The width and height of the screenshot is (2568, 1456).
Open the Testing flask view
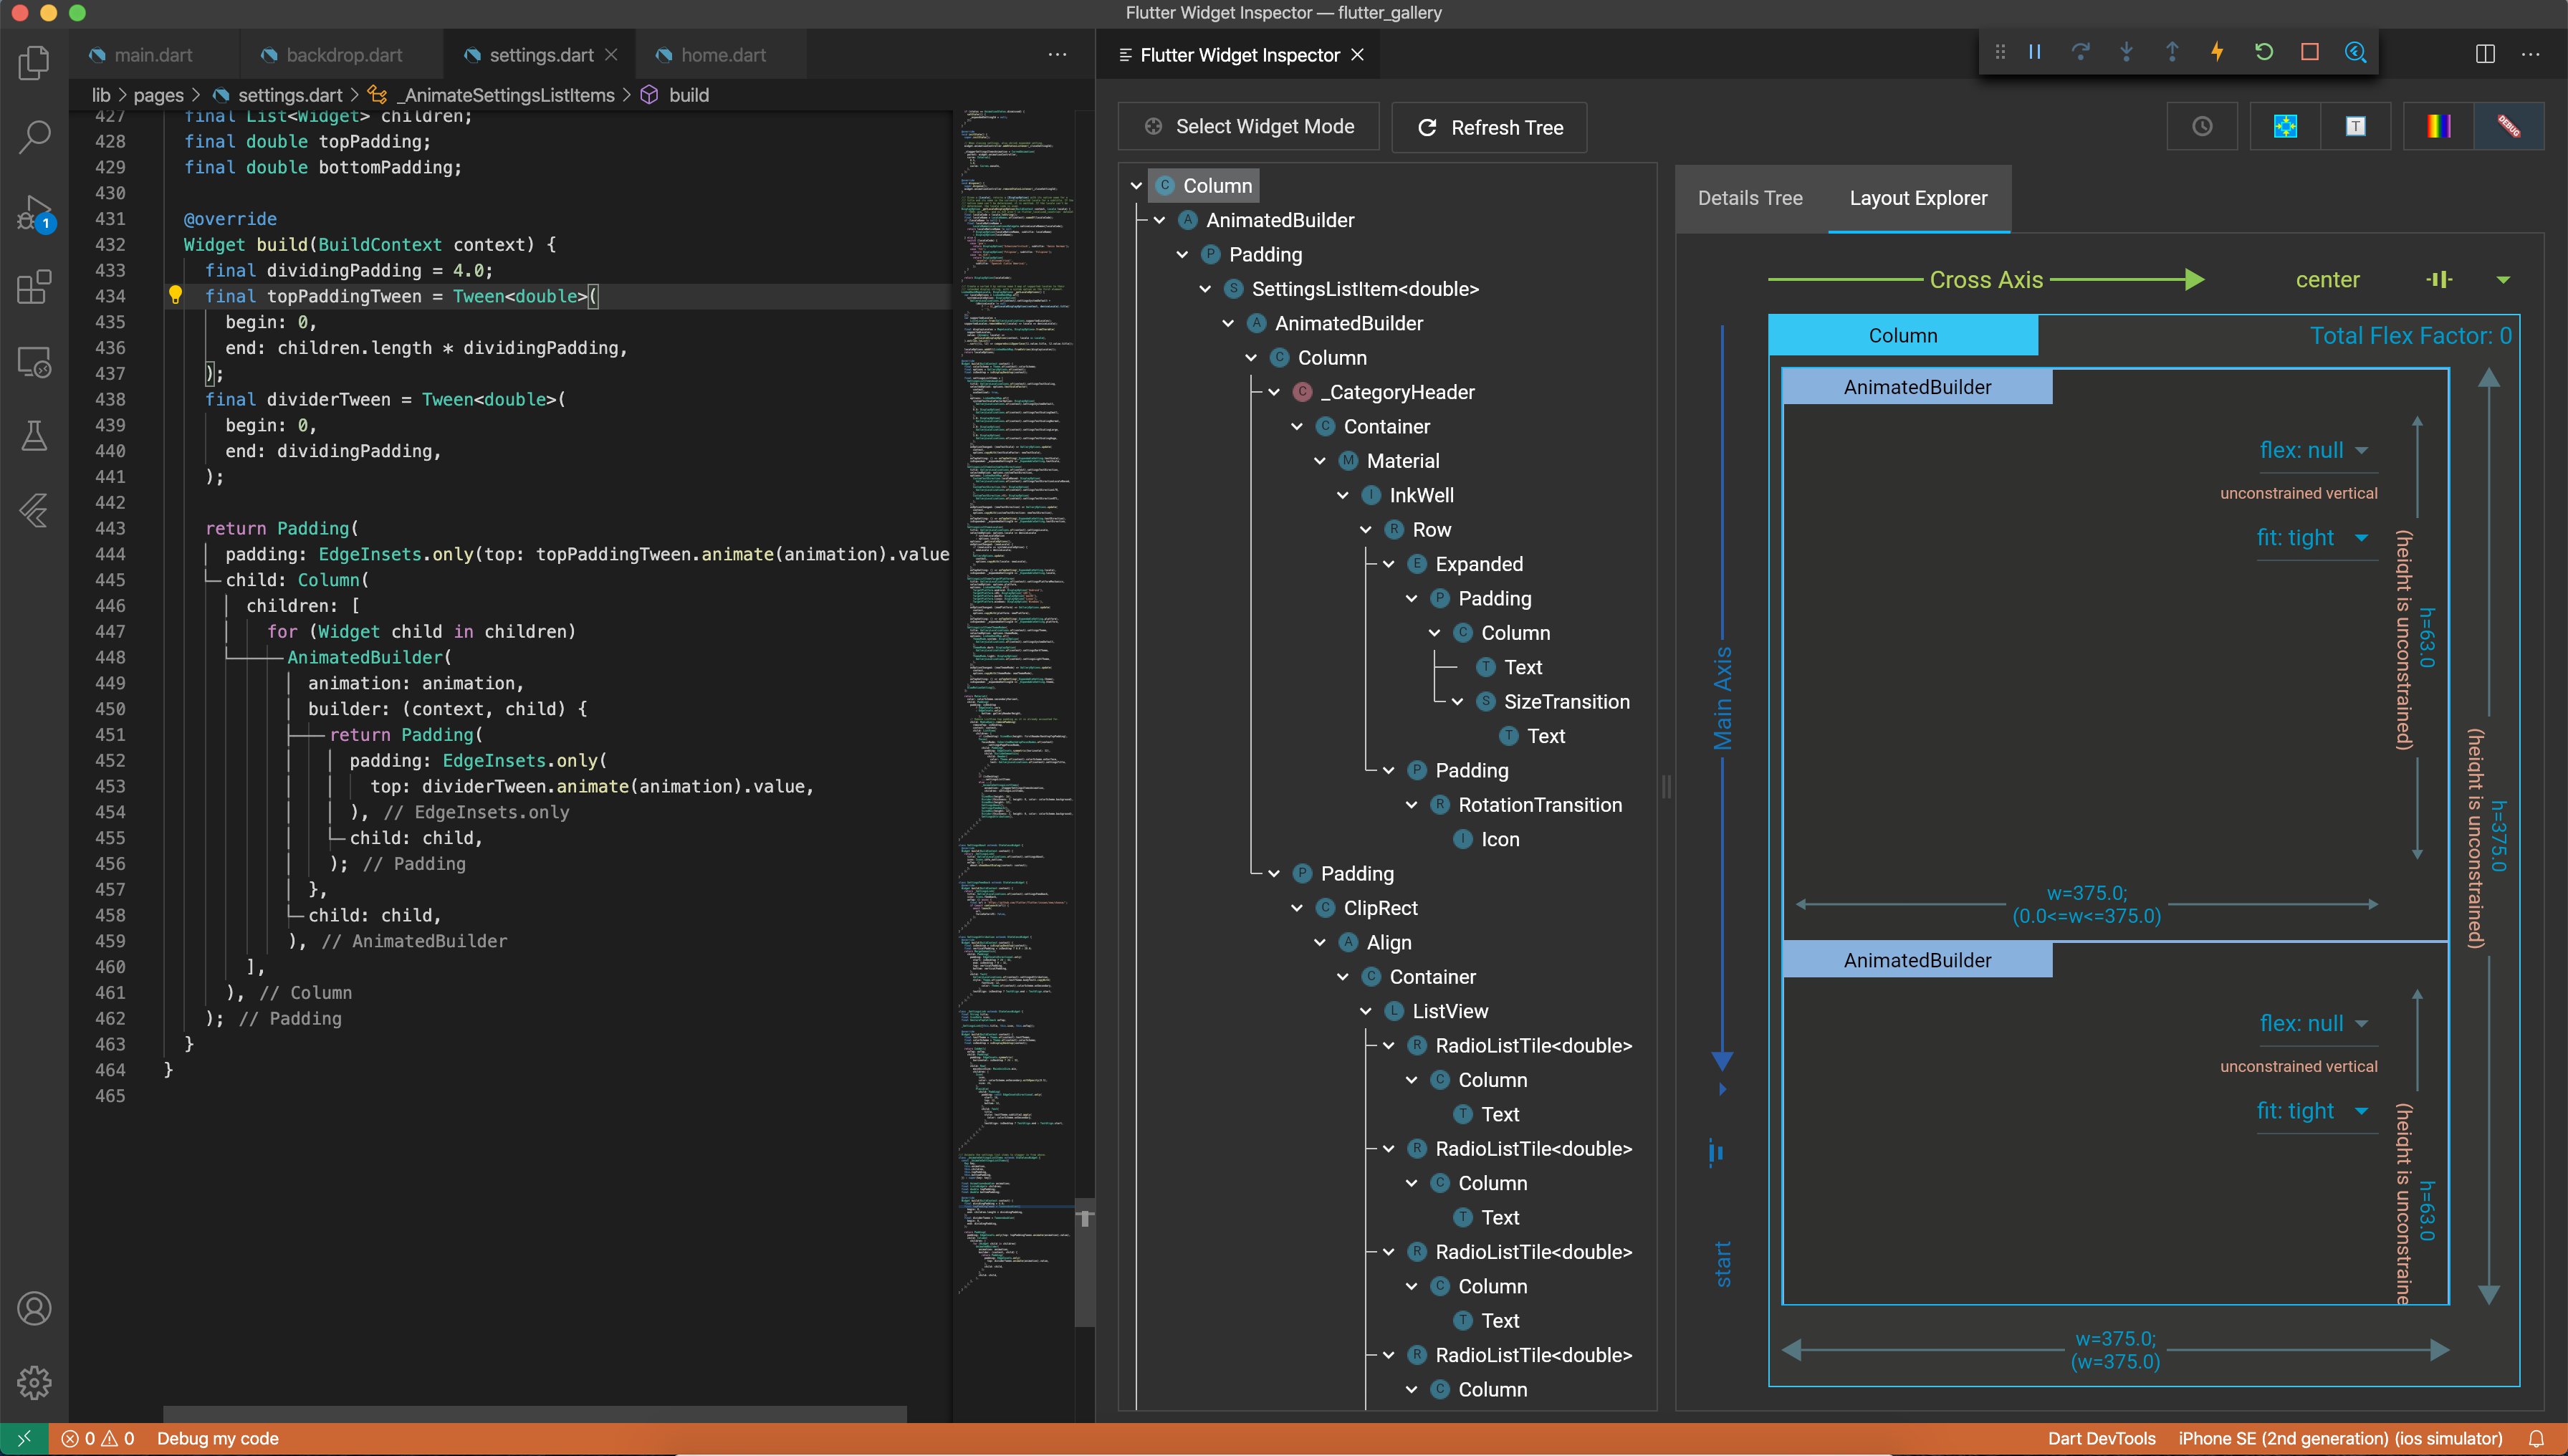pos(34,436)
